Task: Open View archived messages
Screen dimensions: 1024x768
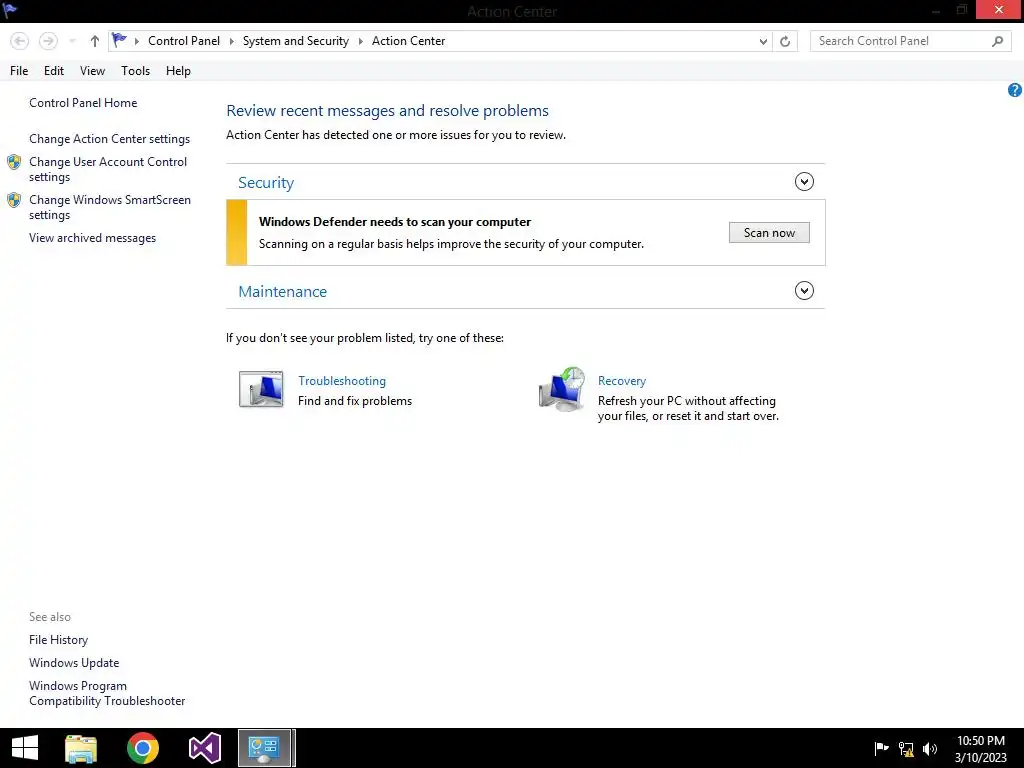Action: [92, 238]
